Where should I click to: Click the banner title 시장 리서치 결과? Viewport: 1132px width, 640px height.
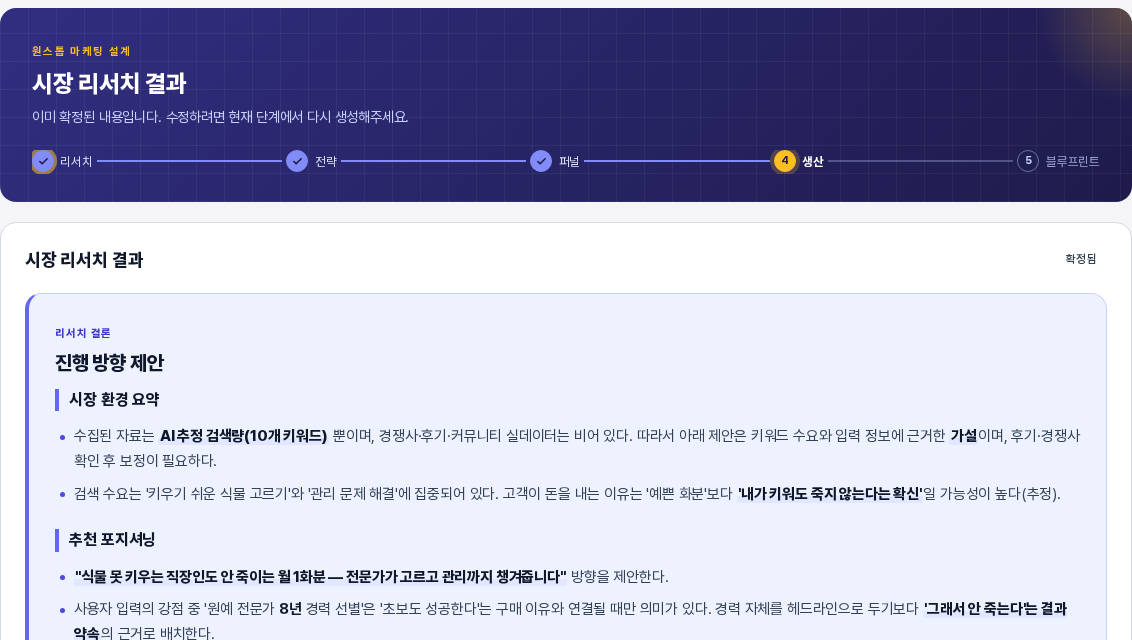(109, 83)
